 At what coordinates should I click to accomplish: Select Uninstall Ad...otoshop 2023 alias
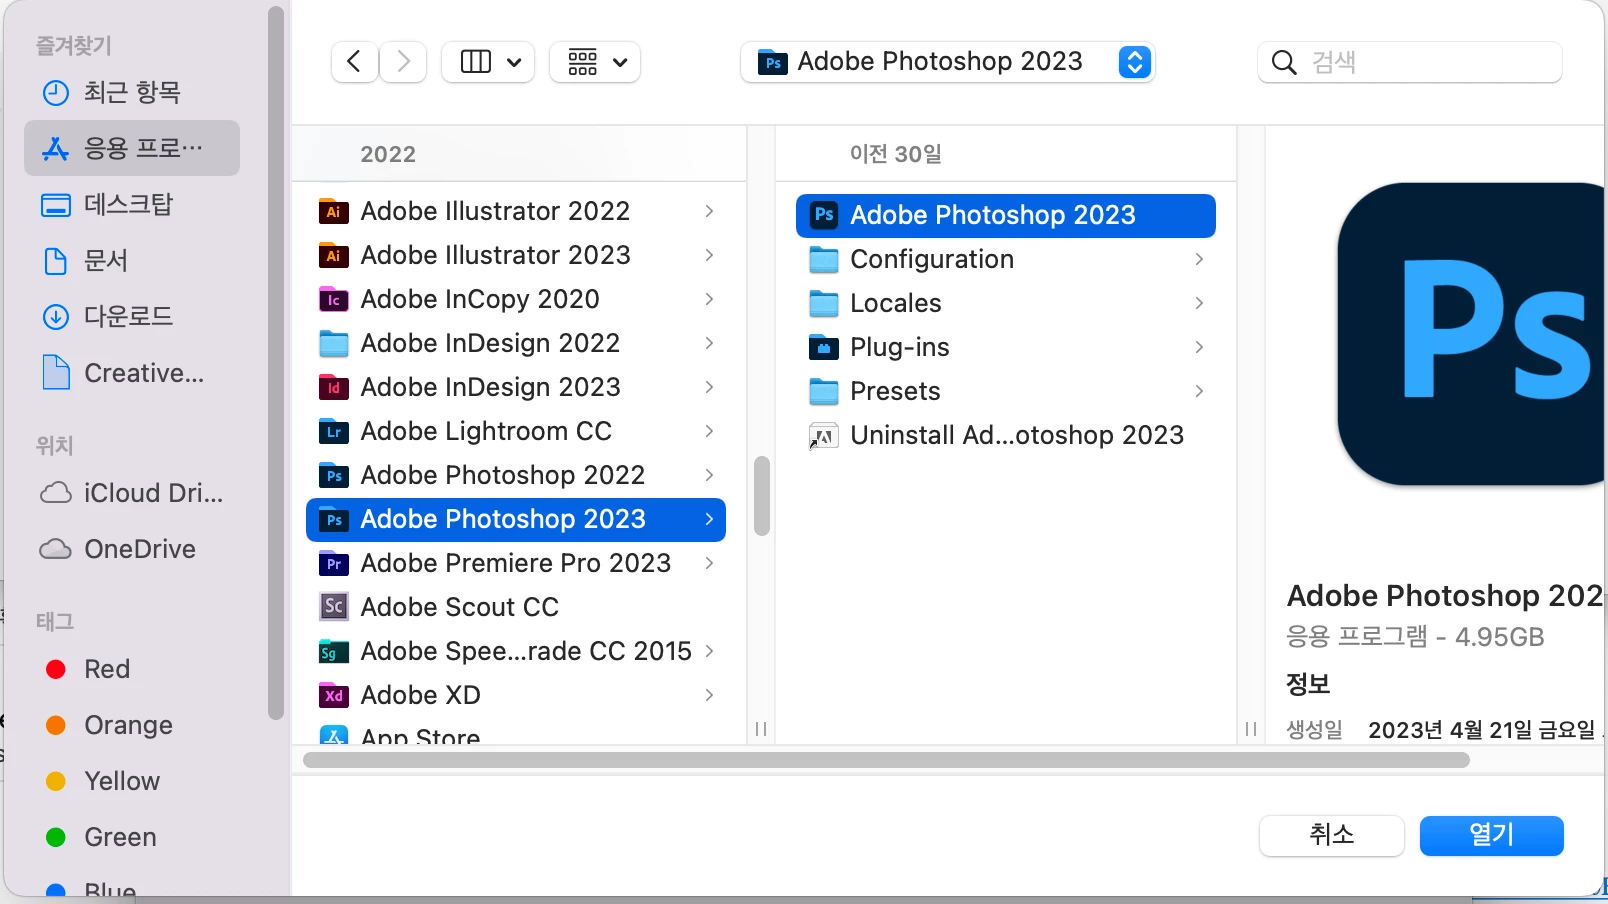click(1006, 435)
